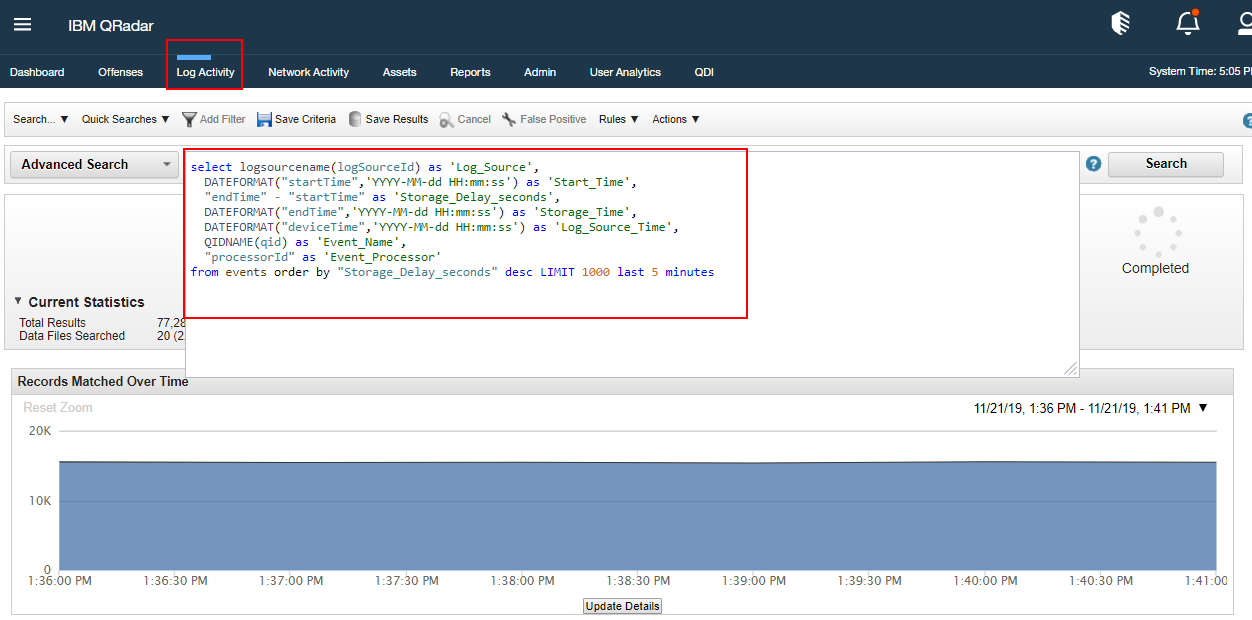Run the query with the Search button

(1166, 164)
